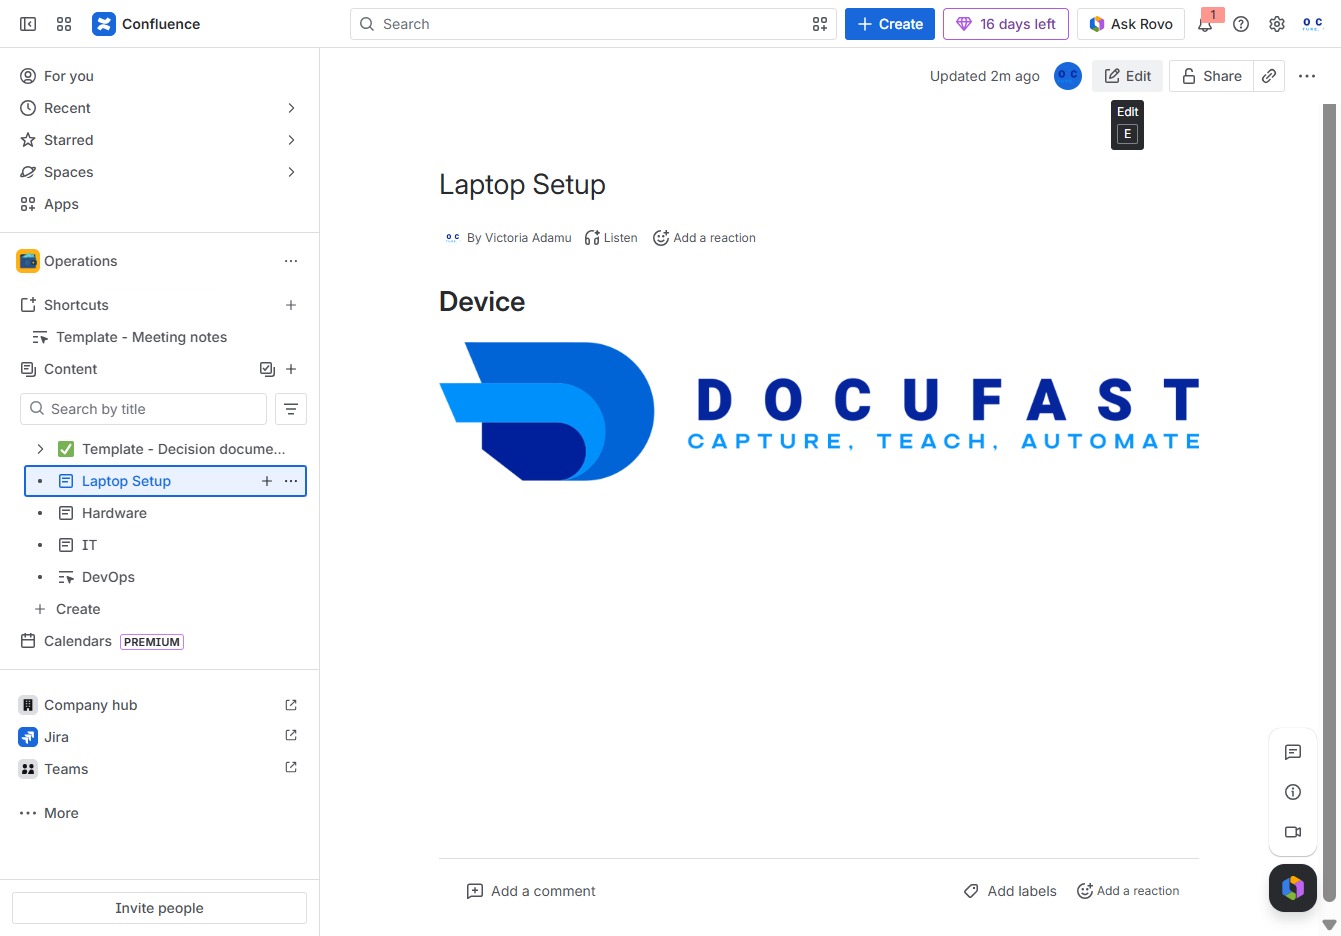The image size is (1341, 936).
Task: Click the Updated 2m ago text
Action: tap(985, 76)
